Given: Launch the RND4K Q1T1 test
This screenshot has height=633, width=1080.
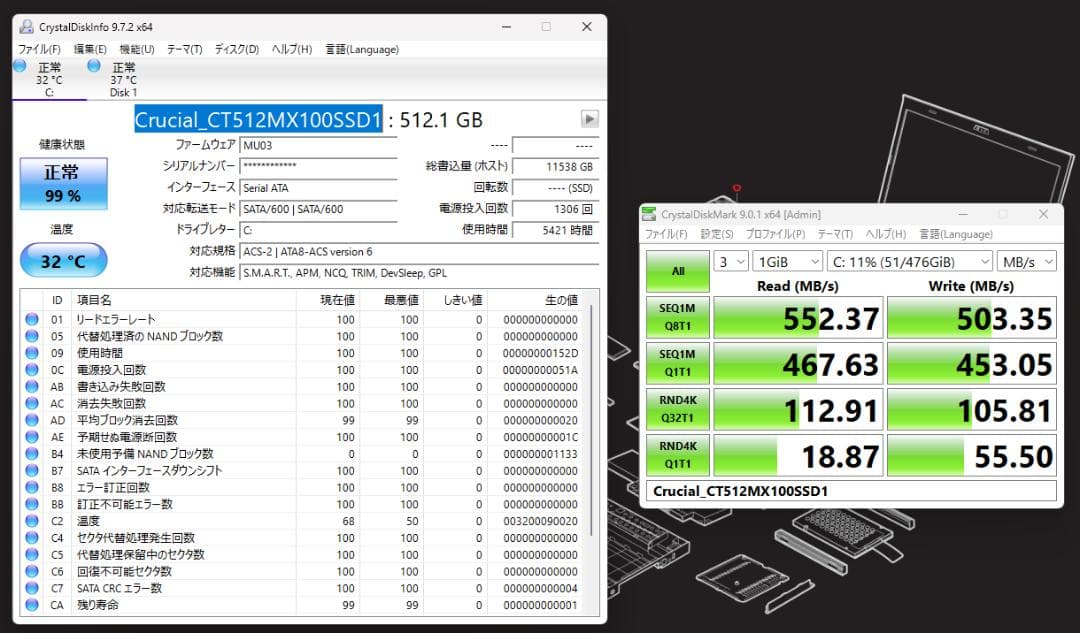Looking at the screenshot, I should click(x=677, y=455).
